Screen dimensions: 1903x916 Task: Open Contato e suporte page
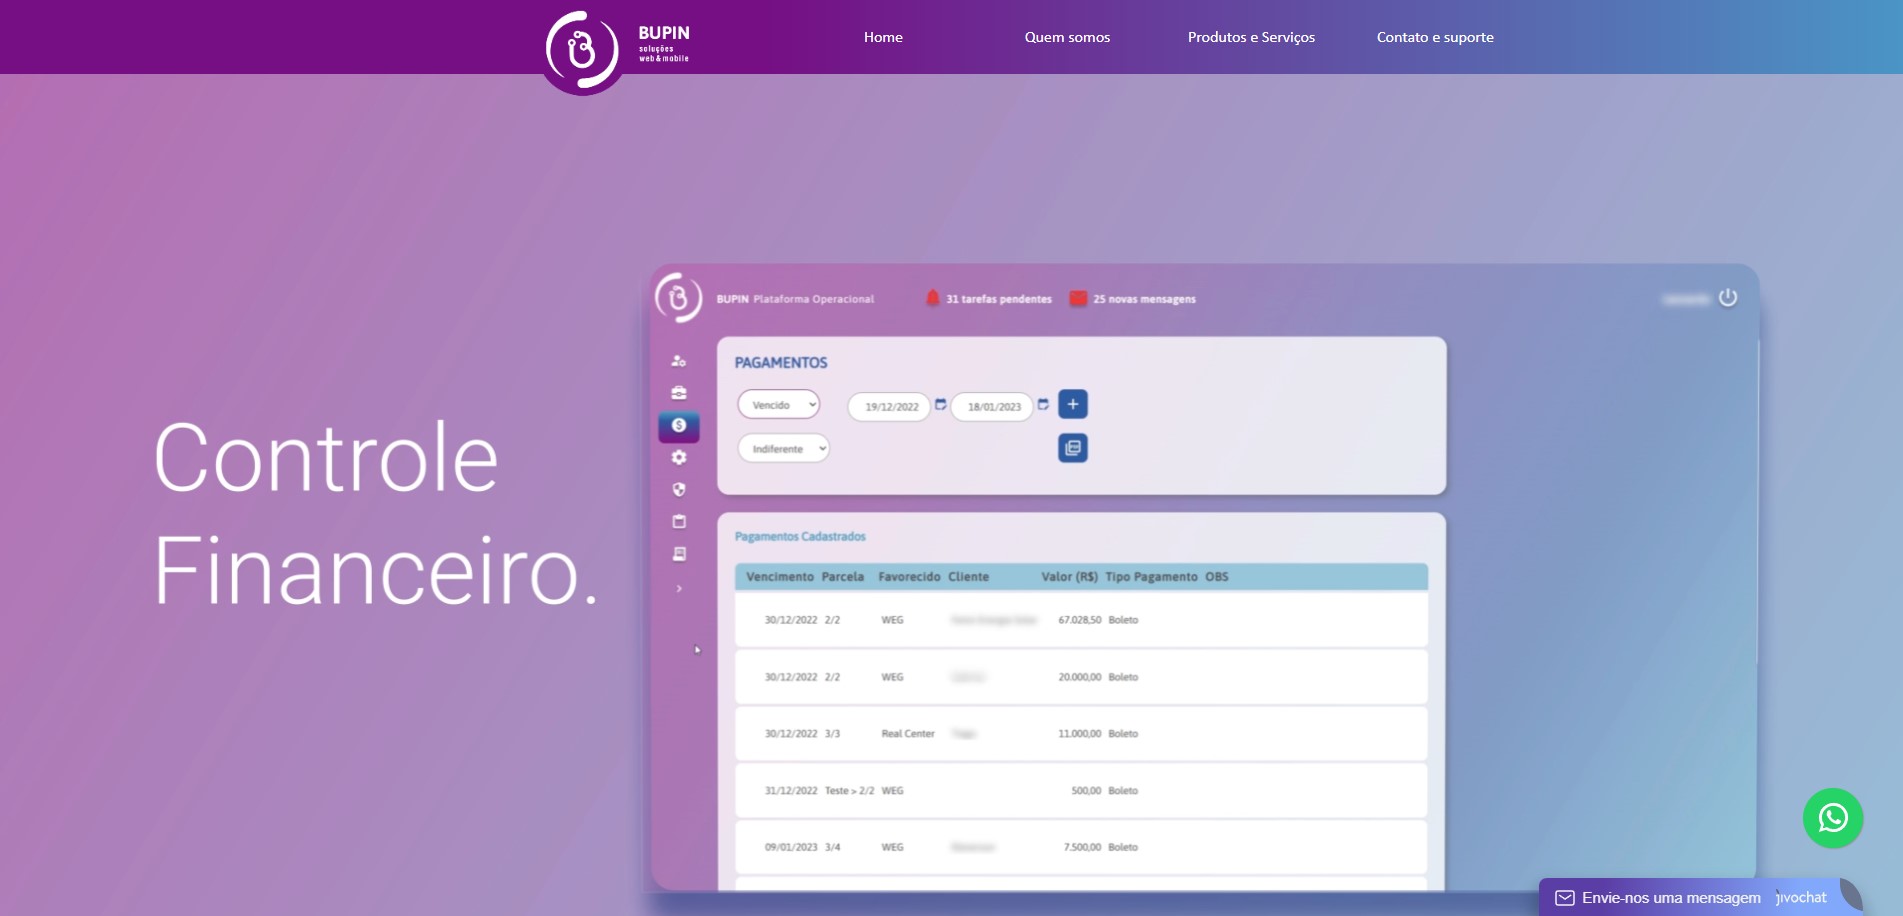[1435, 37]
